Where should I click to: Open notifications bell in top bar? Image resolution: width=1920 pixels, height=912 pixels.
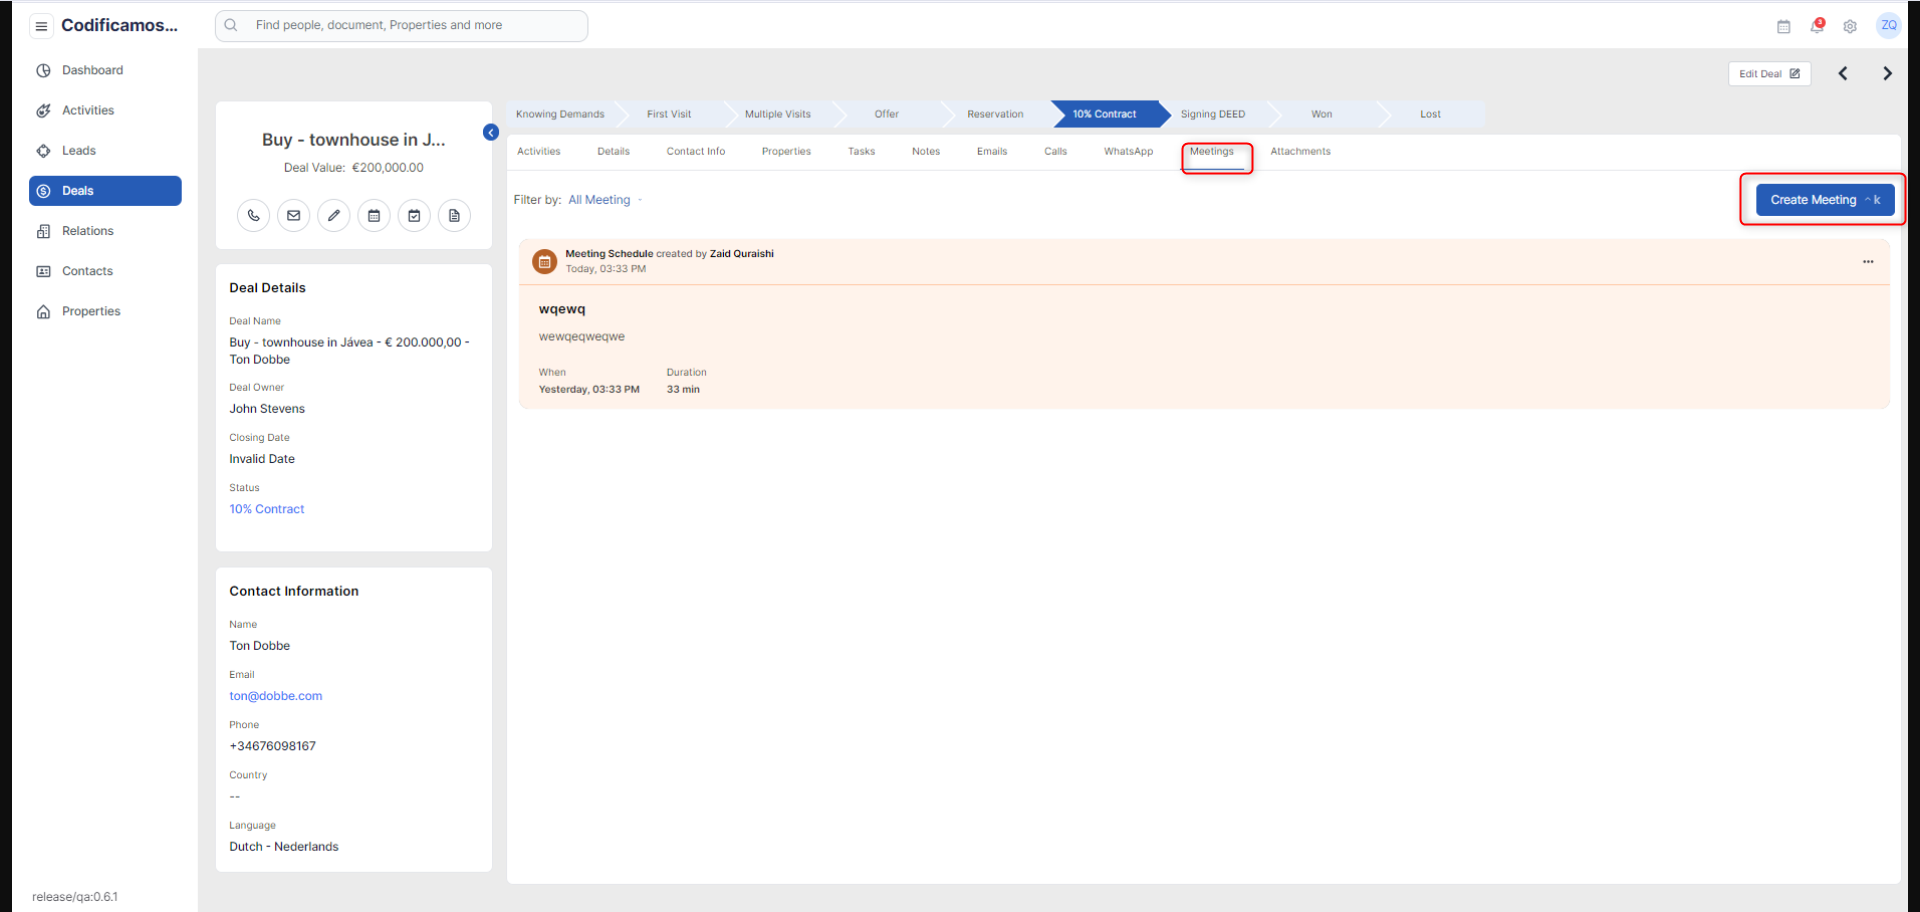tap(1816, 26)
